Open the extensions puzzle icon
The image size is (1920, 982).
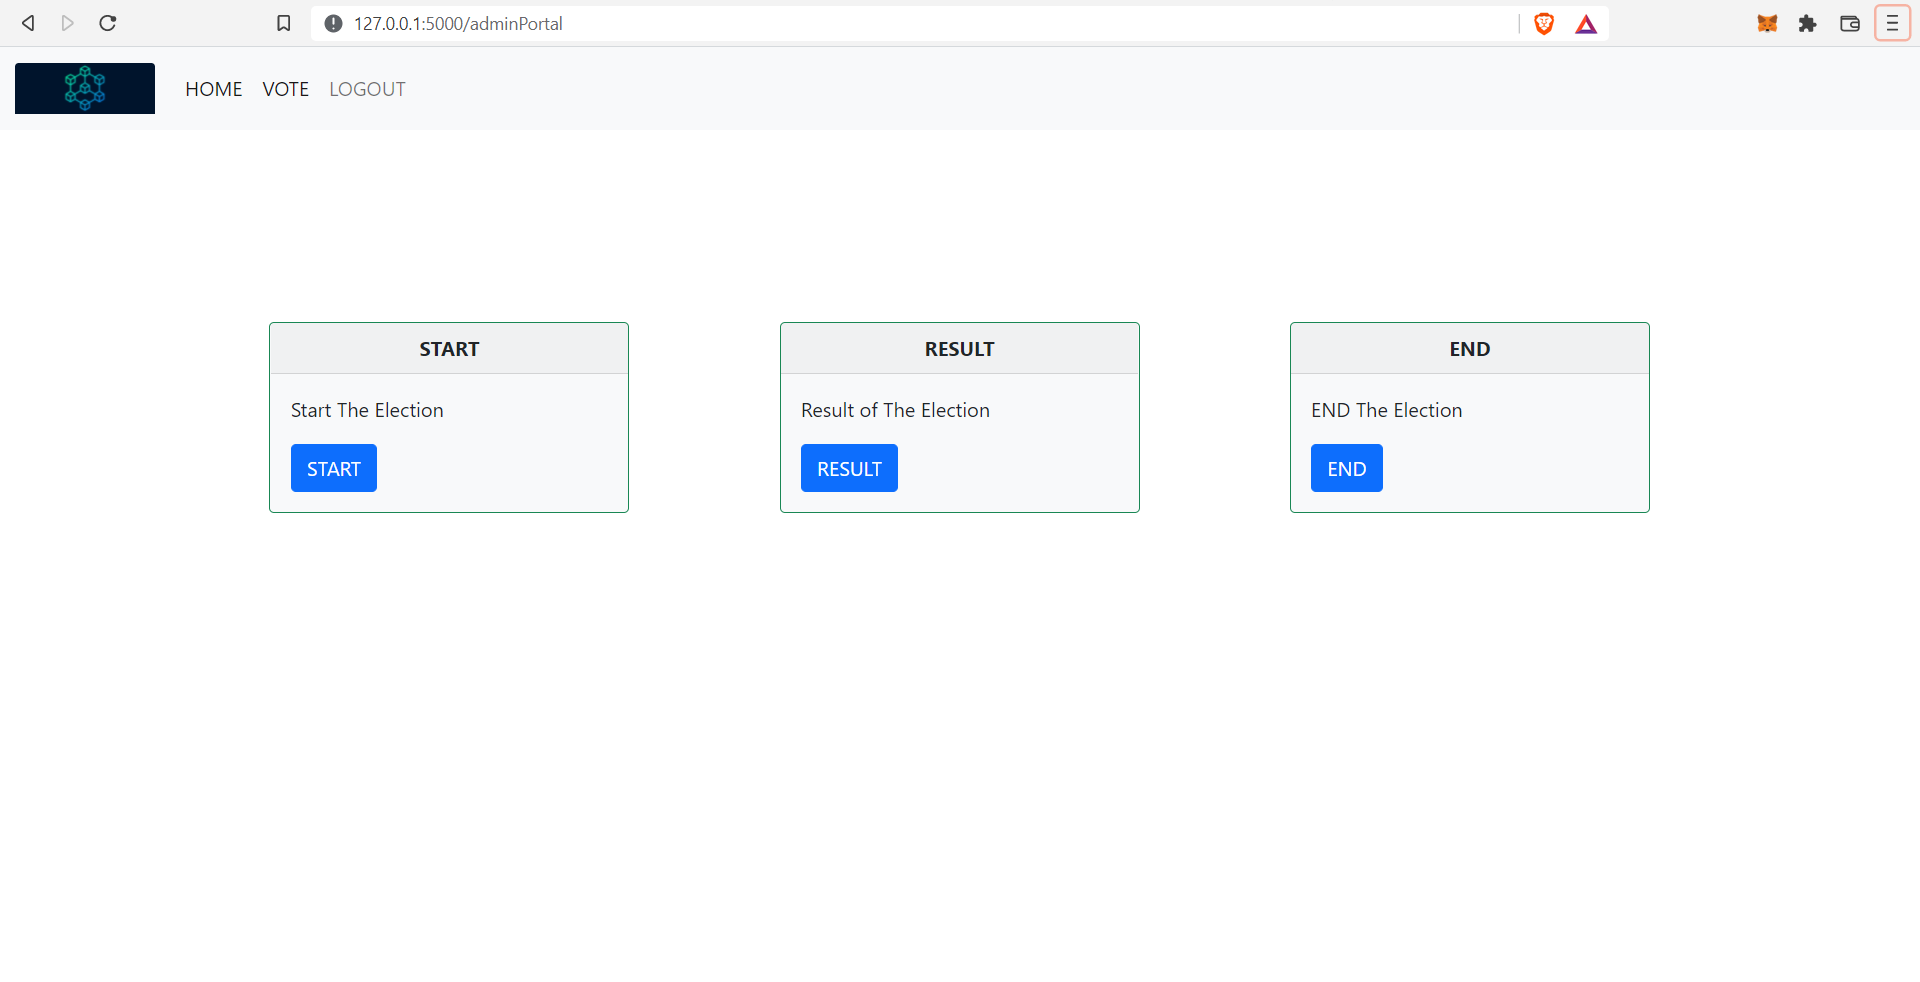coord(1807,23)
